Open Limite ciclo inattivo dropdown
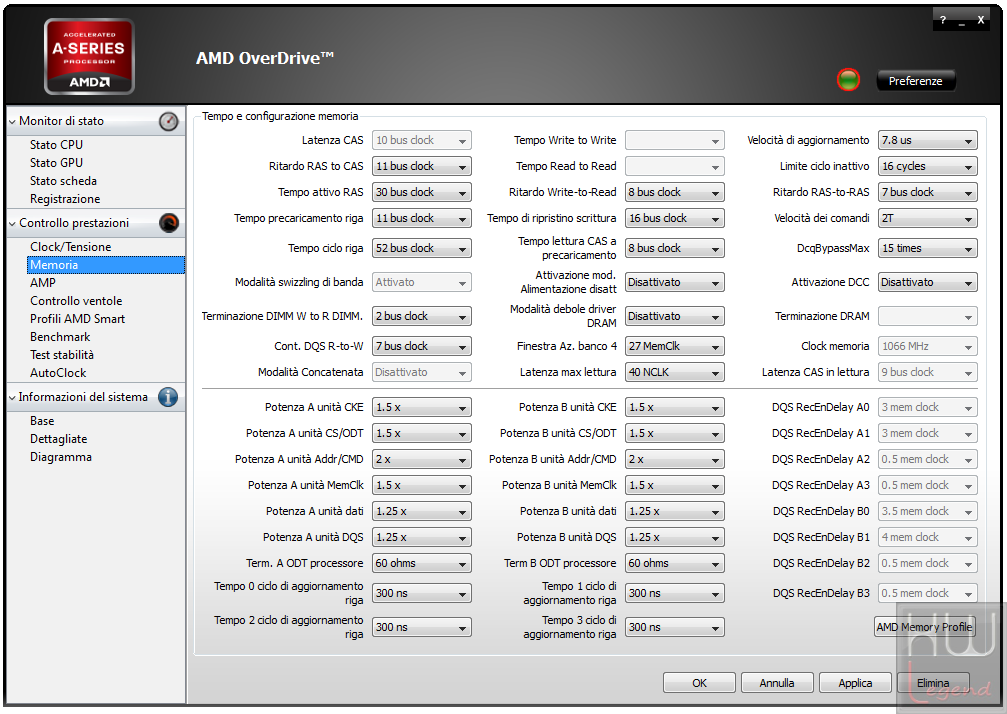 927,166
